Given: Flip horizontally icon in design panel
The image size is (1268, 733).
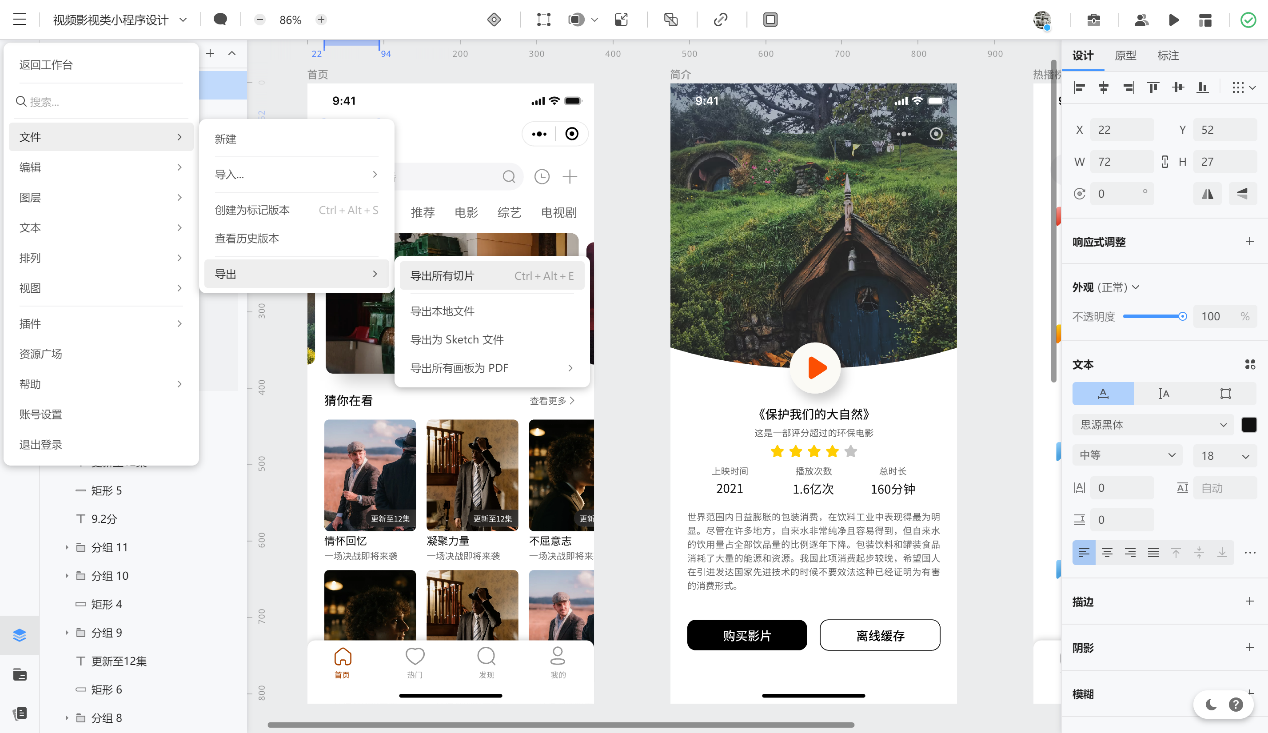Looking at the screenshot, I should coord(1209,194).
